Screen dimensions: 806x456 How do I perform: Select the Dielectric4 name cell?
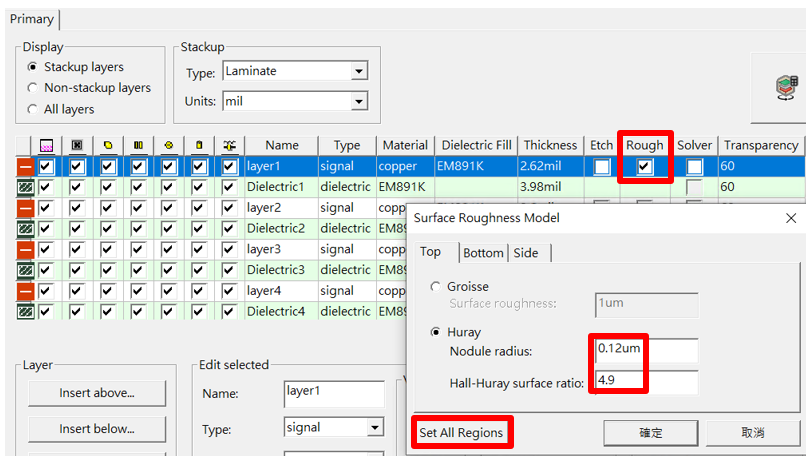pyautogui.click(x=281, y=312)
